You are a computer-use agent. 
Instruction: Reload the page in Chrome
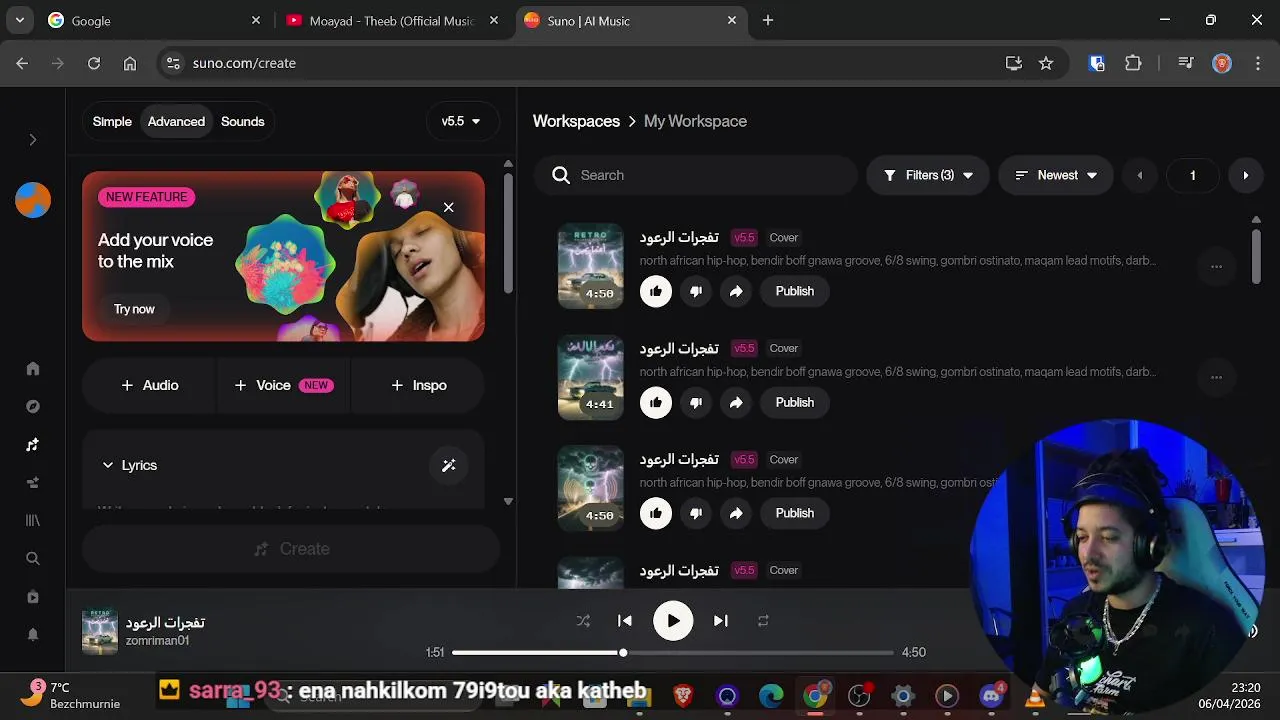94,63
